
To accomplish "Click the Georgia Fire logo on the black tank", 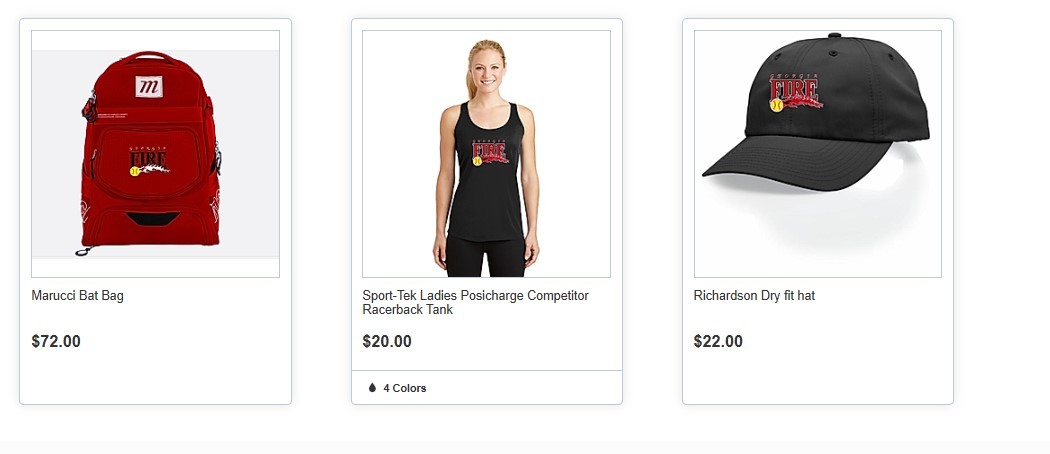I will click(490, 152).
